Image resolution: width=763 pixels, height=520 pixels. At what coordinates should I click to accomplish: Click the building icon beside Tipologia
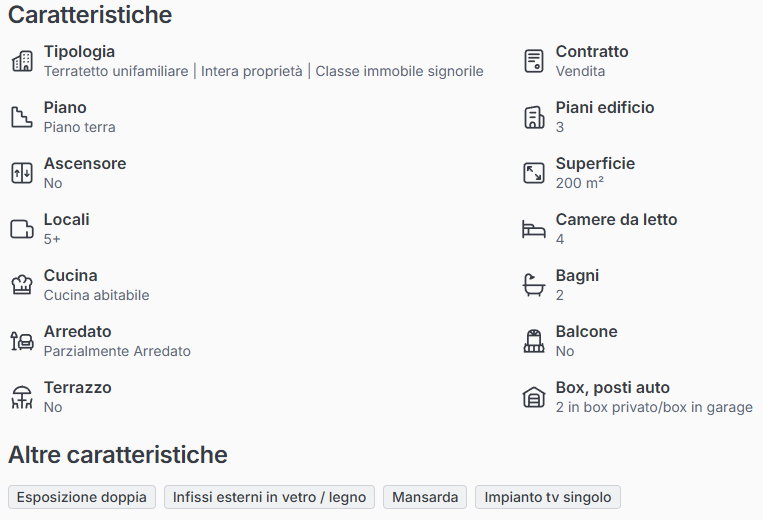tap(22, 61)
